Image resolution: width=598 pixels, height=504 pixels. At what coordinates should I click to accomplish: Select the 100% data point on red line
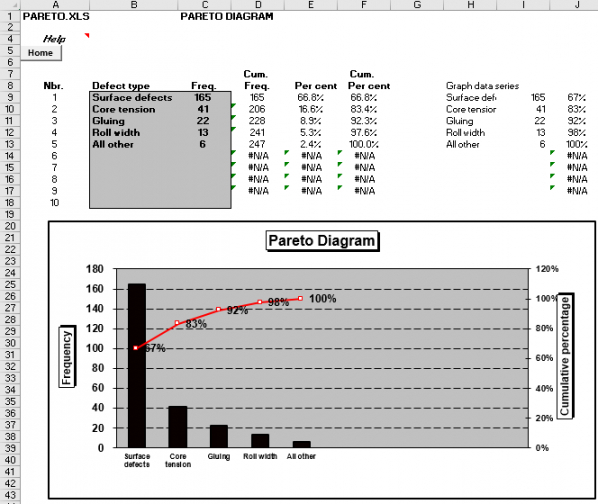(x=300, y=299)
